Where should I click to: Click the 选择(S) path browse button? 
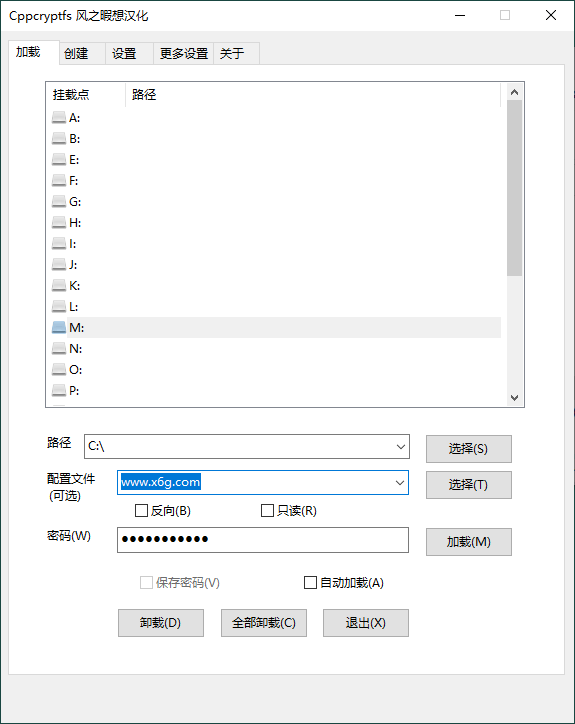(468, 449)
